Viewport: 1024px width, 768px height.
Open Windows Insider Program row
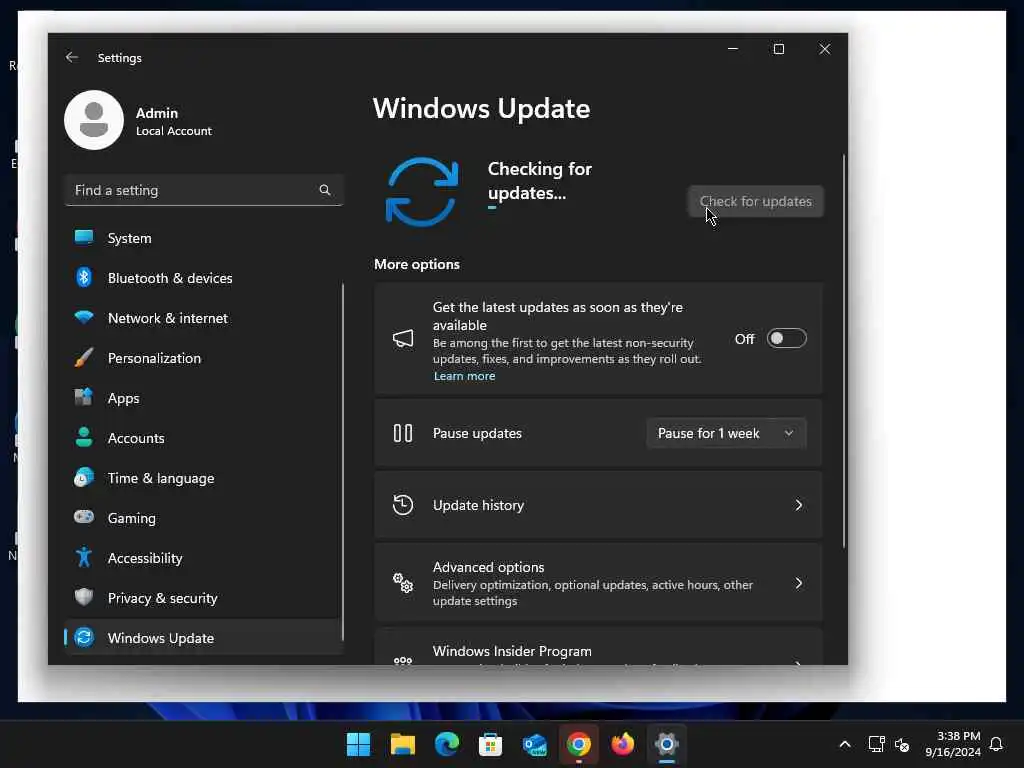pos(598,647)
